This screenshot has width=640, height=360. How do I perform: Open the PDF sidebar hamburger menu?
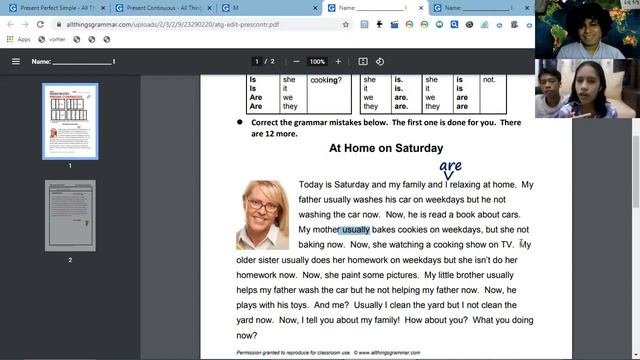click(x=16, y=62)
